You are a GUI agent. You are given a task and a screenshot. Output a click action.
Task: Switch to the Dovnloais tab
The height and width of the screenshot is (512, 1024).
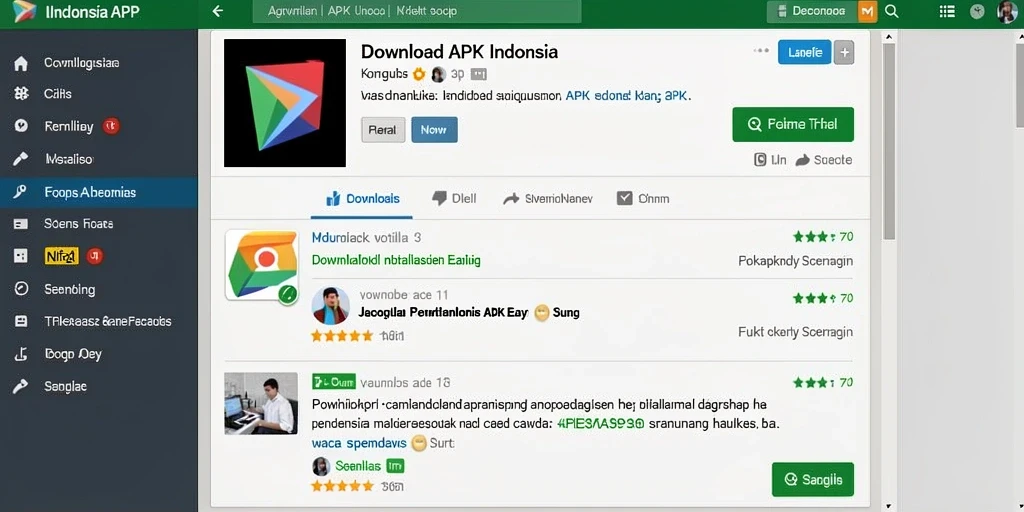[x=362, y=199]
